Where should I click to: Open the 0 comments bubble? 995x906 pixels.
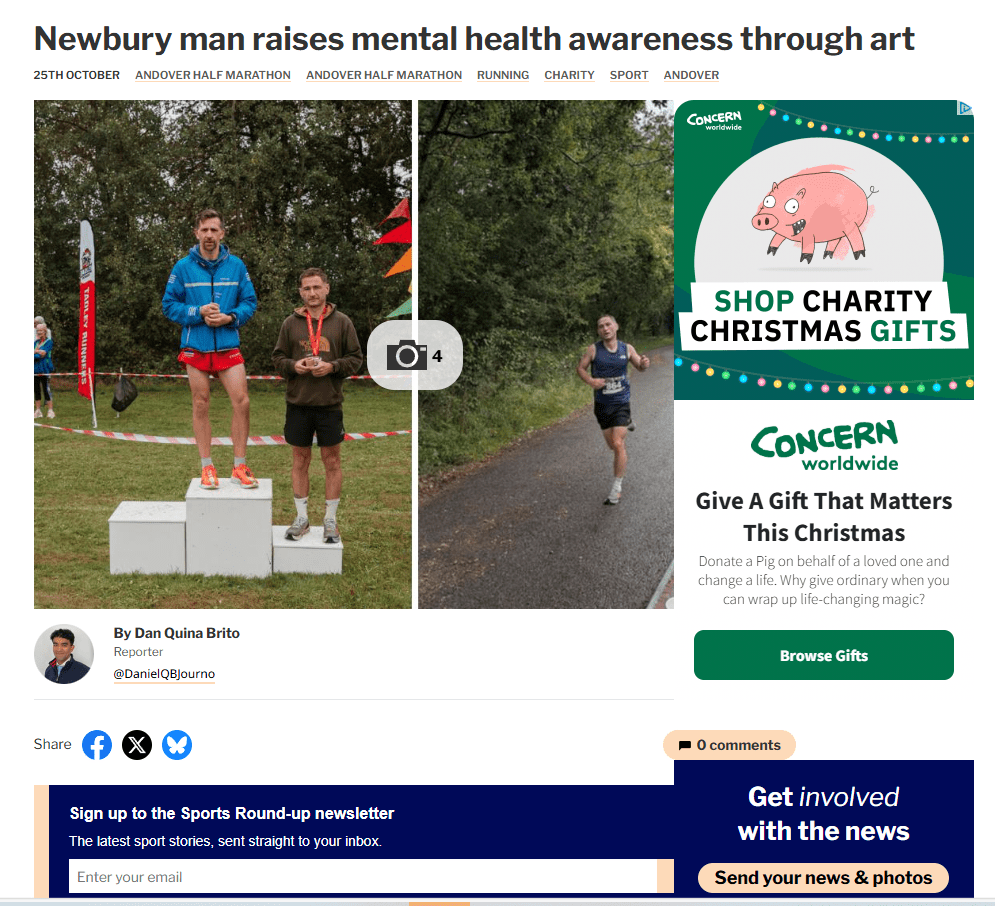point(729,745)
